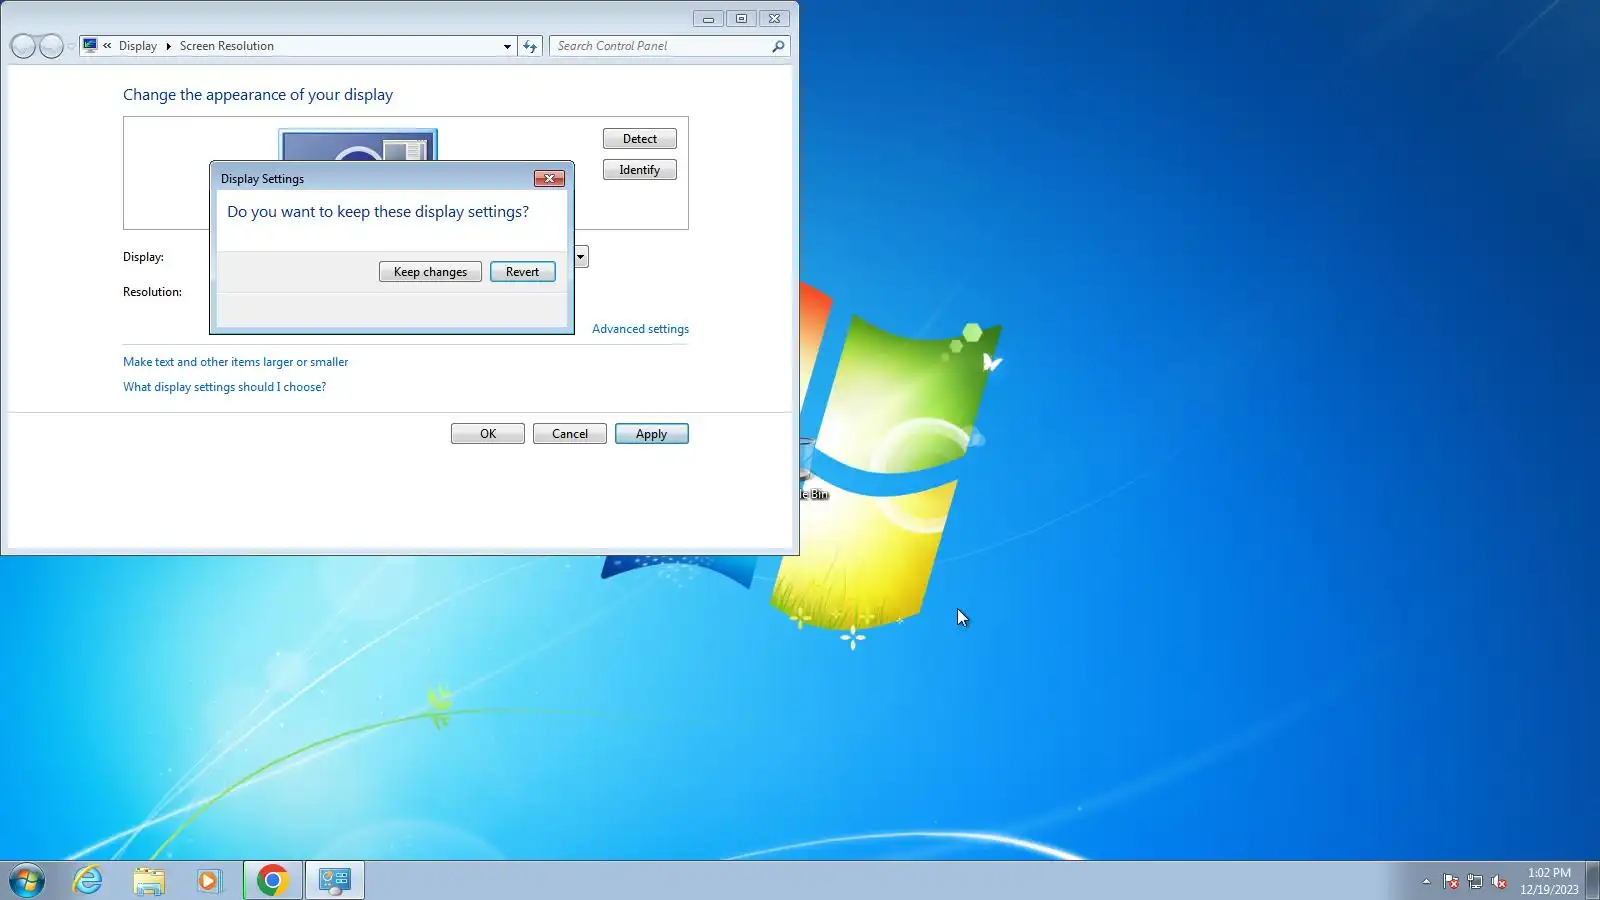Open 'Make text and other items larger or smaller'
The height and width of the screenshot is (900, 1600).
[x=236, y=362]
